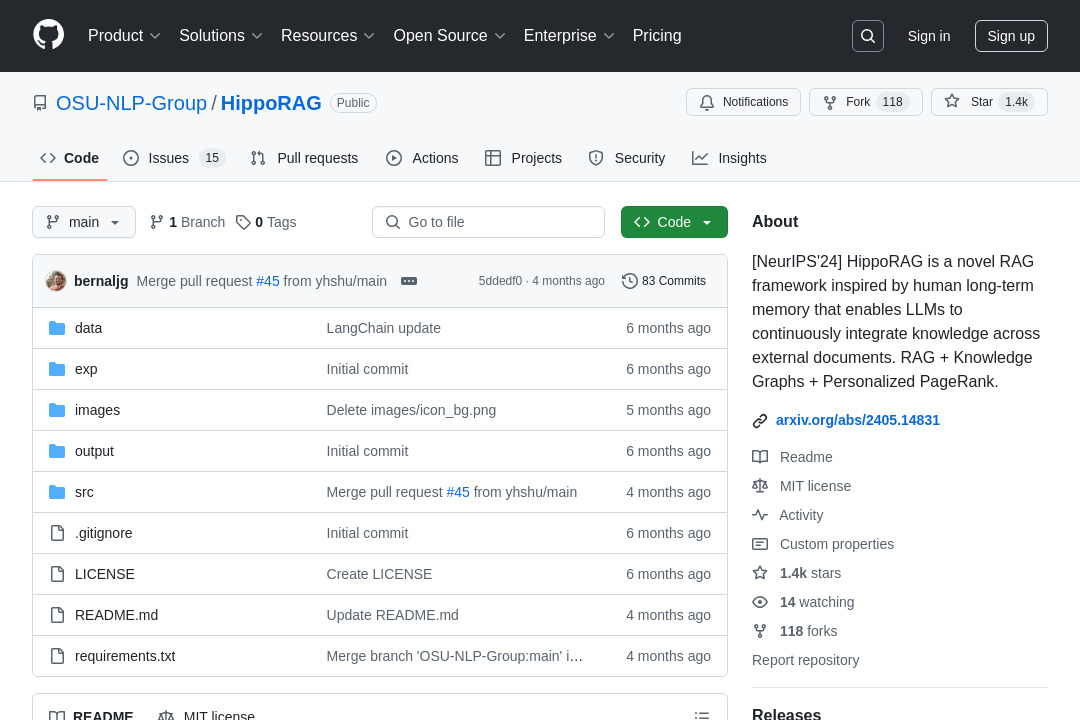Open the requirements.txt file

pyautogui.click(x=125, y=656)
